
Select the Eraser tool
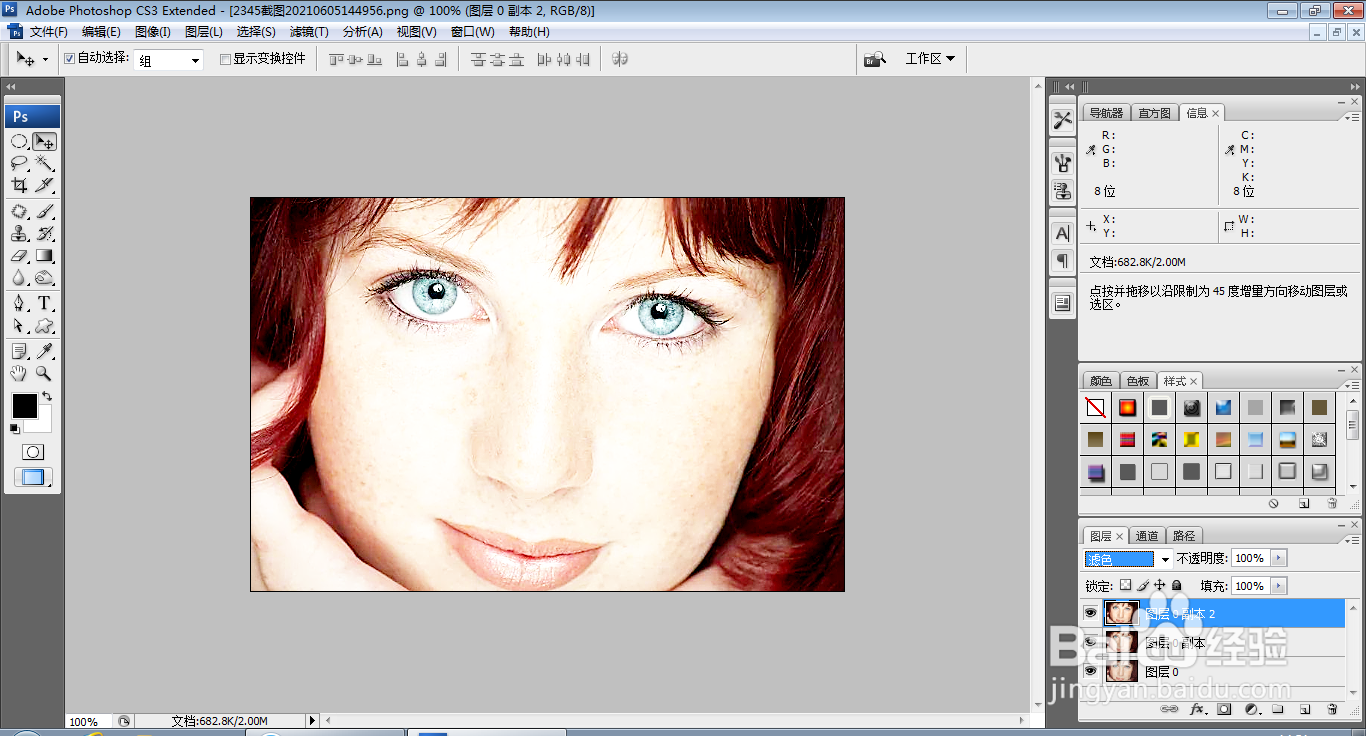[x=19, y=256]
